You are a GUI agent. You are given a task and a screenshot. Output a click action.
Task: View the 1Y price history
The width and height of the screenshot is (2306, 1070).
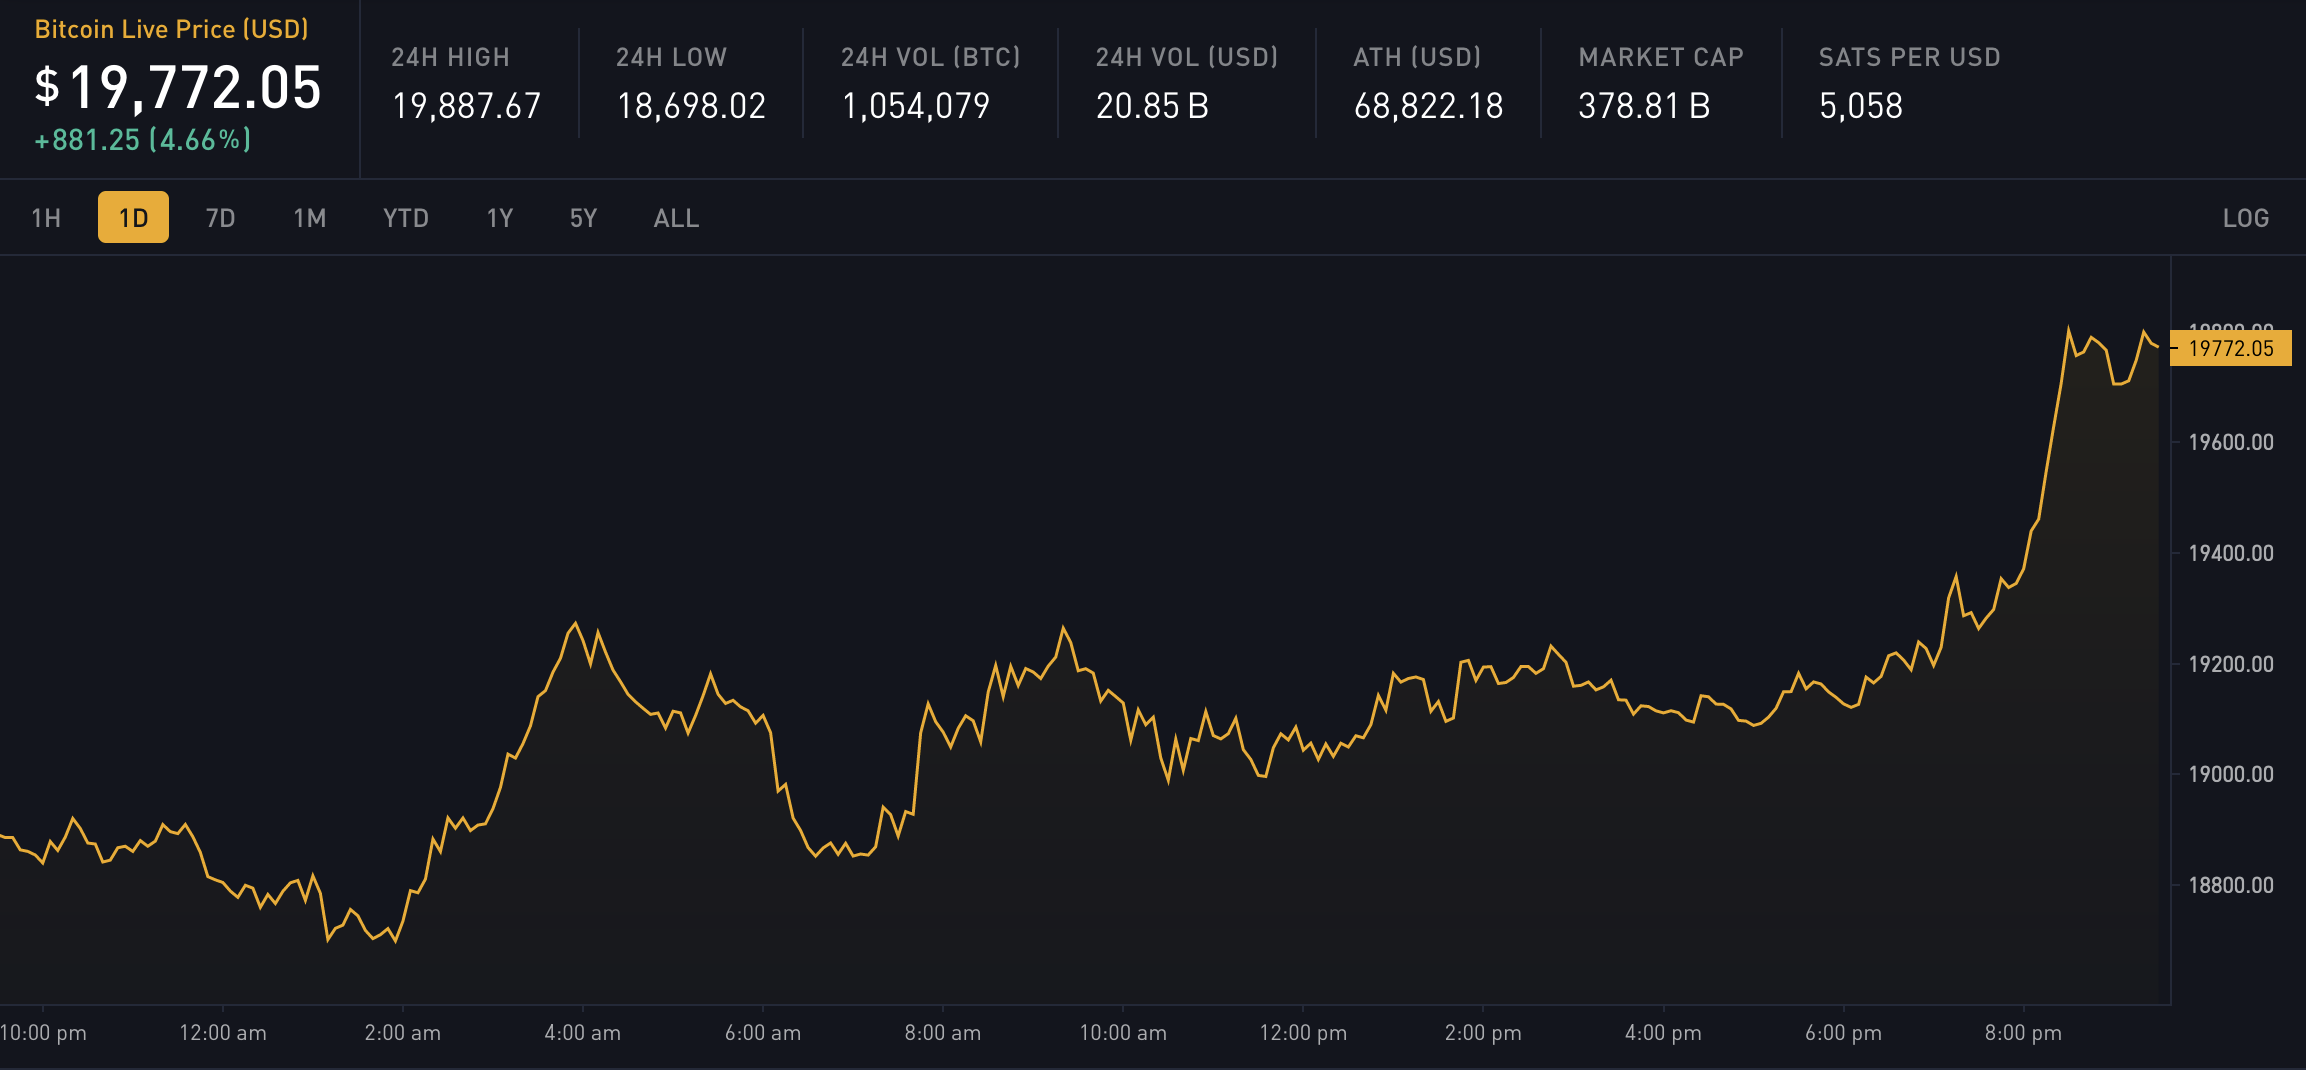pyautogui.click(x=500, y=218)
